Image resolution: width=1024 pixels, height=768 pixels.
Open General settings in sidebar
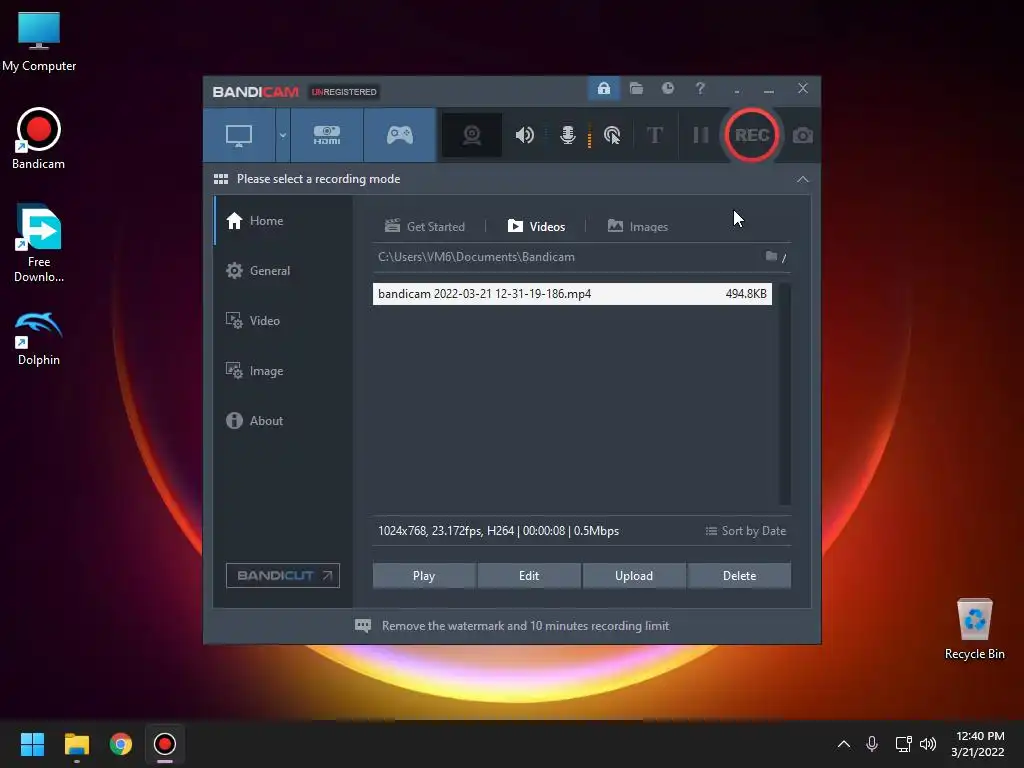tap(283, 270)
